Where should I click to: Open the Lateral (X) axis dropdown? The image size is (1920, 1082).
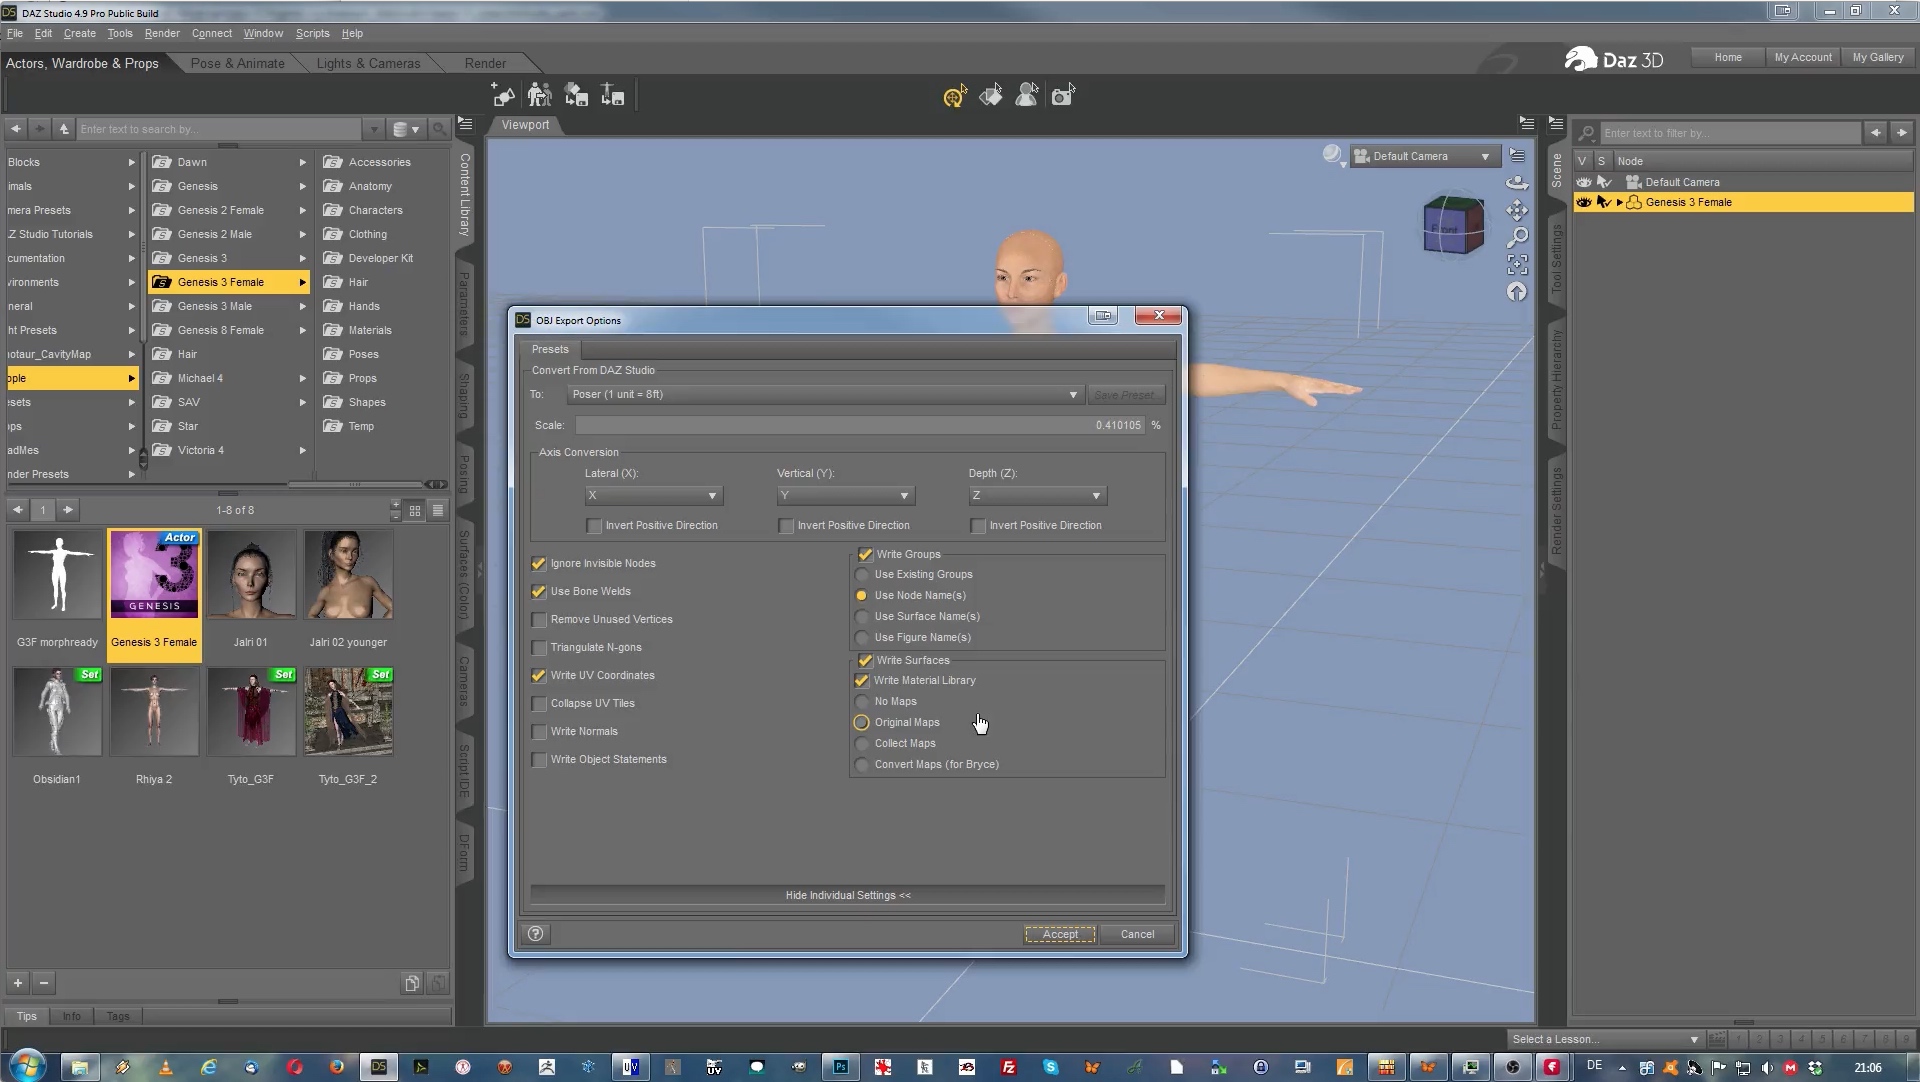pyautogui.click(x=653, y=496)
